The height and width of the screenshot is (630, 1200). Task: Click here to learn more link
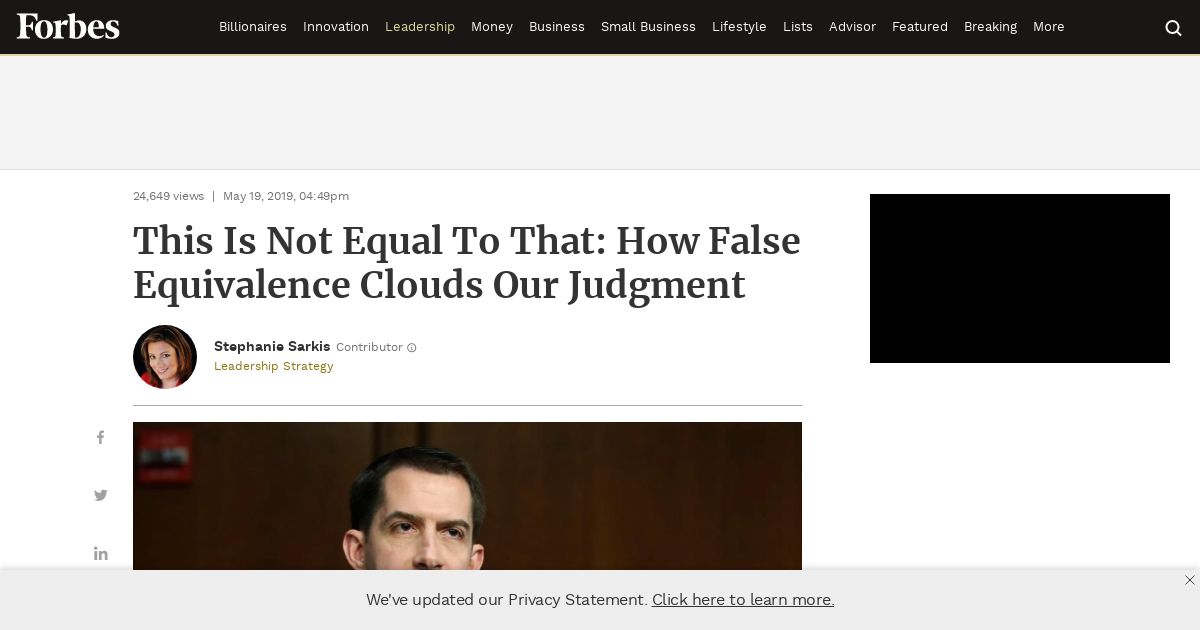point(743,600)
